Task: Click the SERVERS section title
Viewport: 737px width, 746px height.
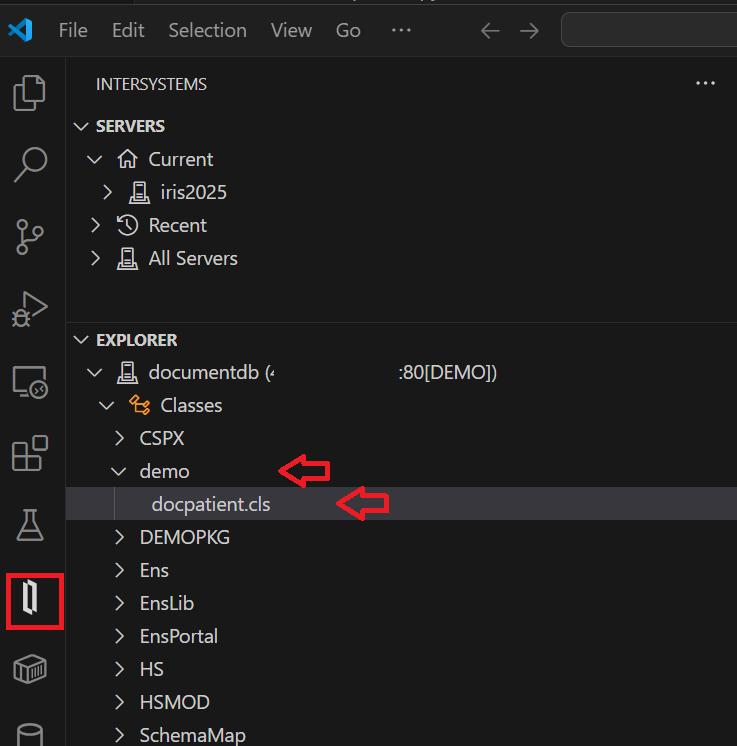Action: (130, 126)
